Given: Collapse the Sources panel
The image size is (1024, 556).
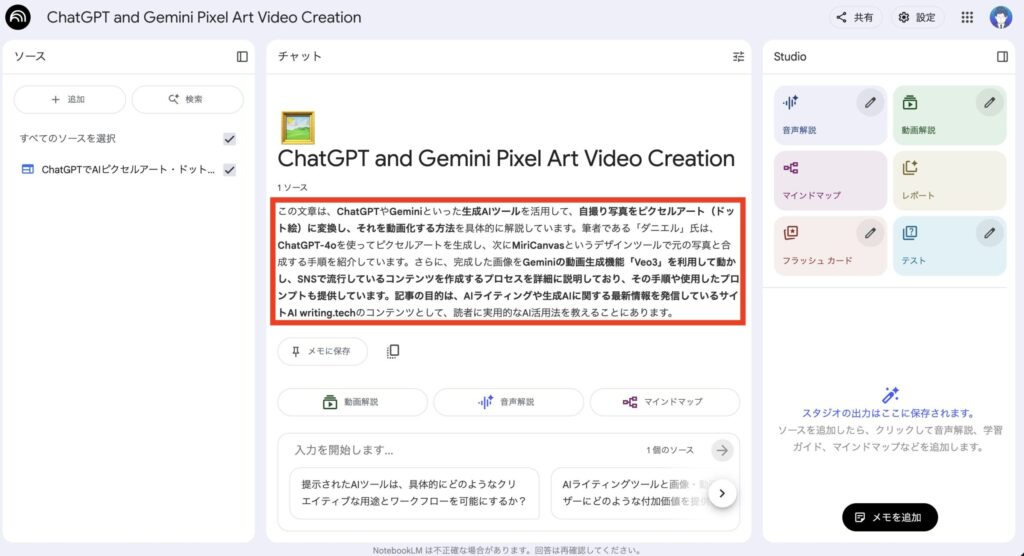Looking at the screenshot, I should coord(242,57).
